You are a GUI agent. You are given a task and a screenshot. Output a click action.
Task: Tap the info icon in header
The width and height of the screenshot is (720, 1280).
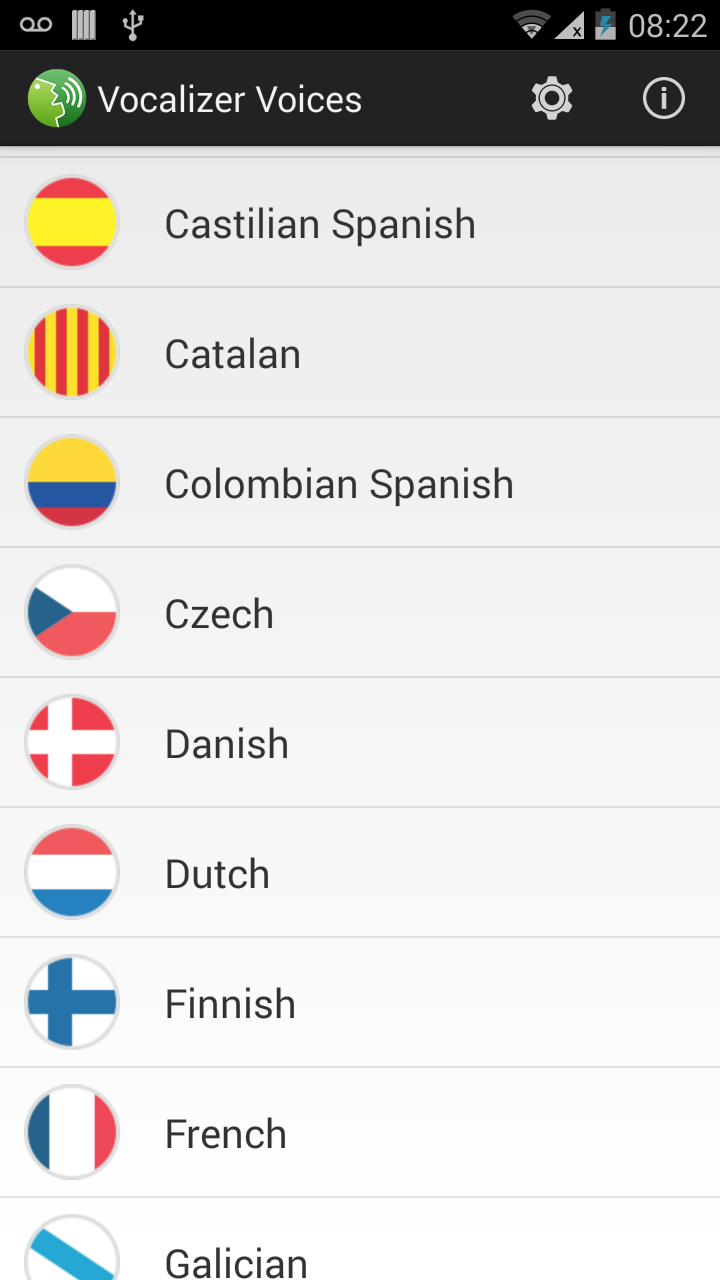(663, 99)
